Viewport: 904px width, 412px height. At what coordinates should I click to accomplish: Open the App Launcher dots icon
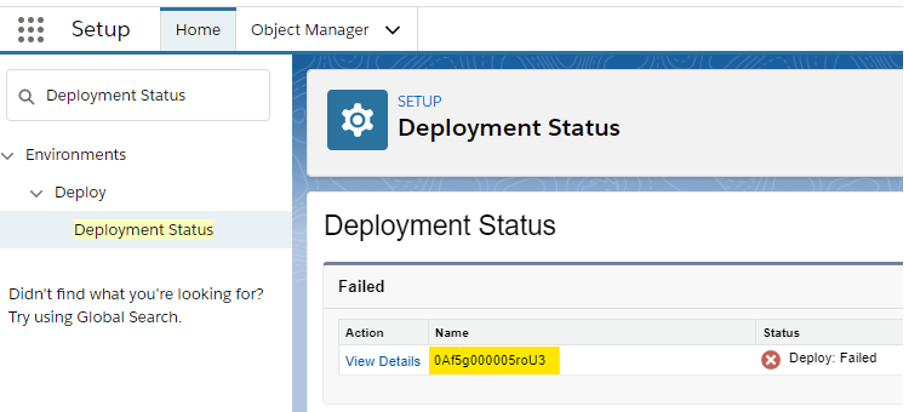(x=31, y=29)
